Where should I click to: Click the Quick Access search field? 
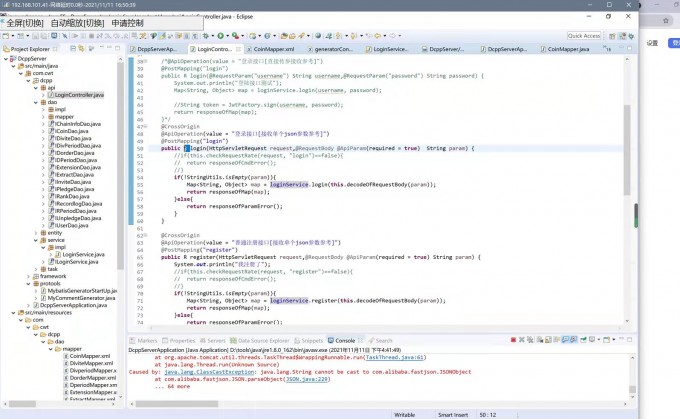(x=584, y=36)
